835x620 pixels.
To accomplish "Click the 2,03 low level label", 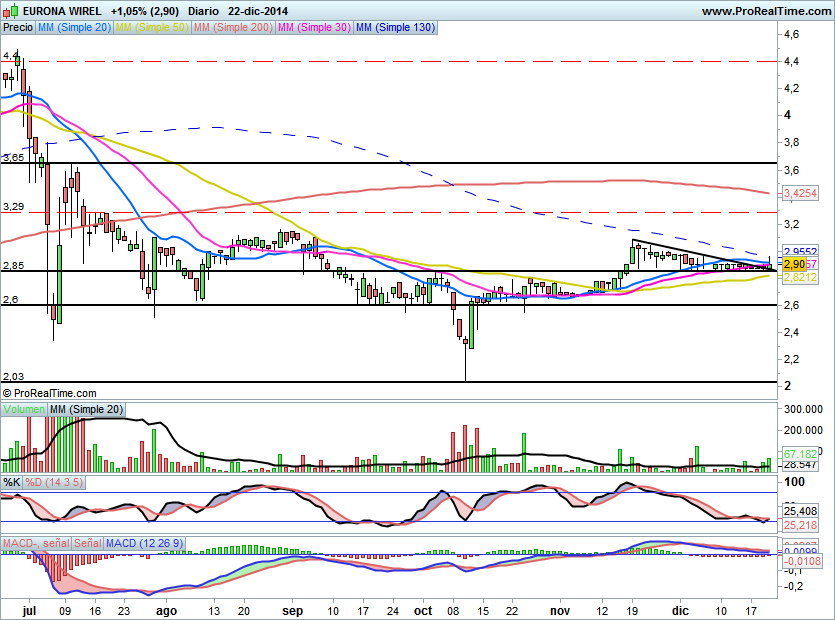I will pos(13,377).
